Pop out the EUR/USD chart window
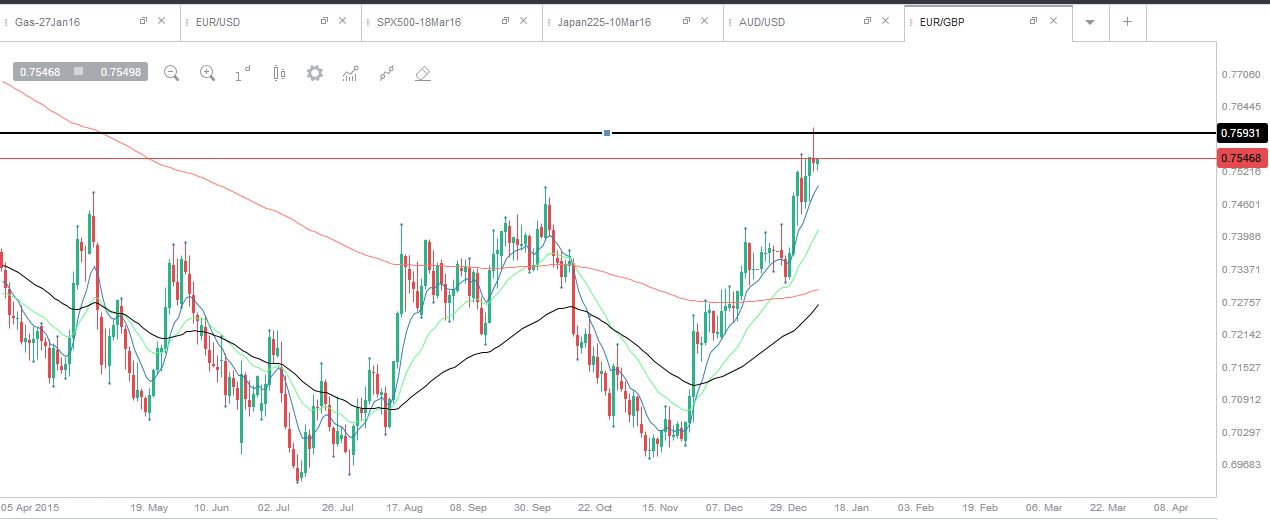Screen dimensions: 1270x520 click(x=324, y=21)
